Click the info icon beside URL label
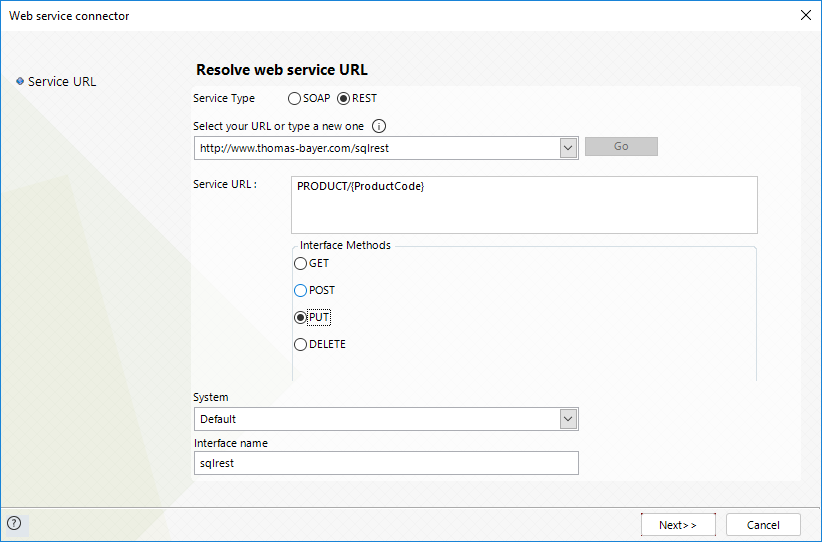 click(378, 126)
